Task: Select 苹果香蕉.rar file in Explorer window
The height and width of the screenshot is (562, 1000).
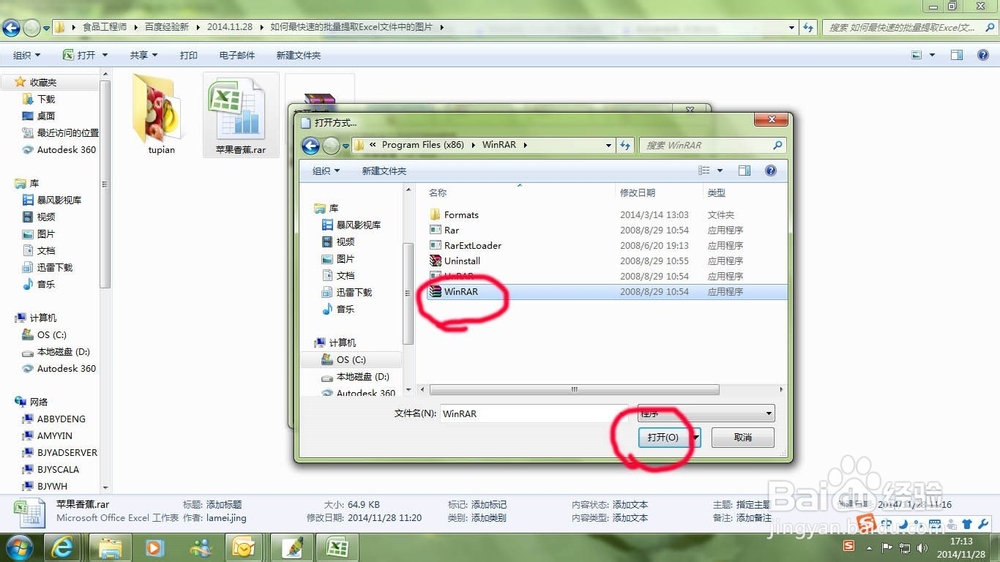Action: (240, 115)
